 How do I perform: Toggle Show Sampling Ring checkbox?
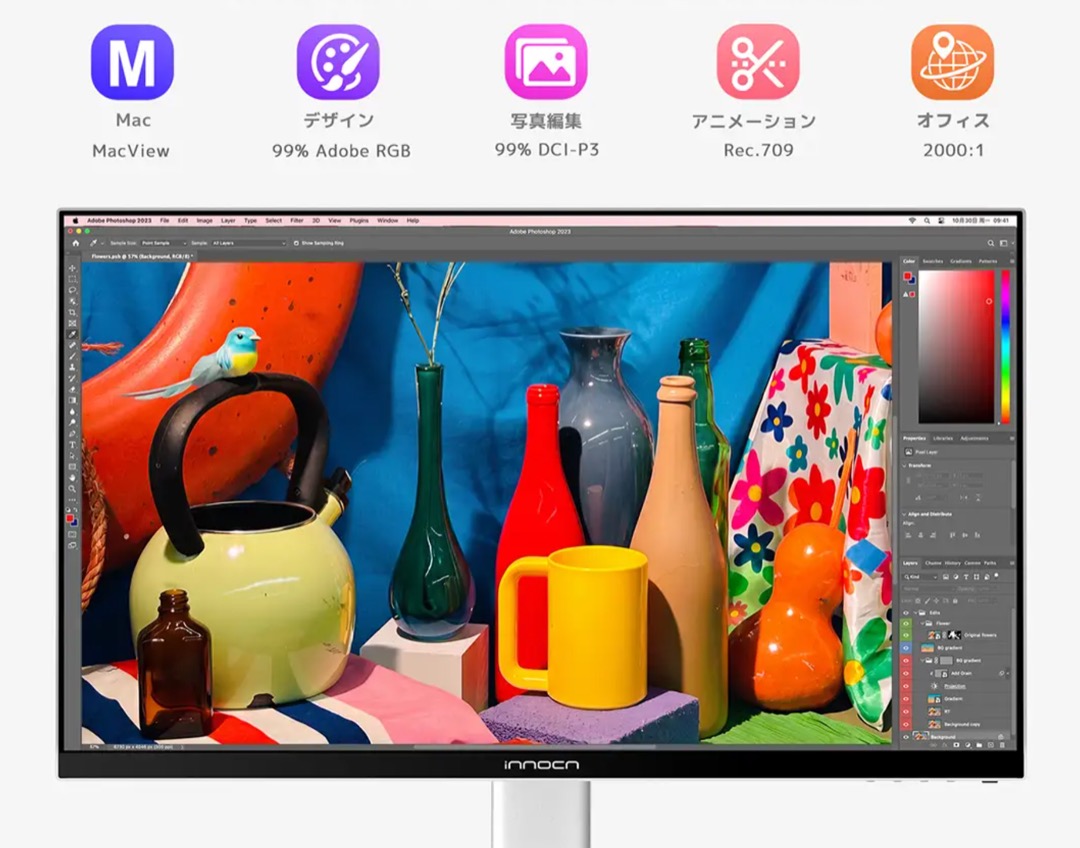pos(296,243)
